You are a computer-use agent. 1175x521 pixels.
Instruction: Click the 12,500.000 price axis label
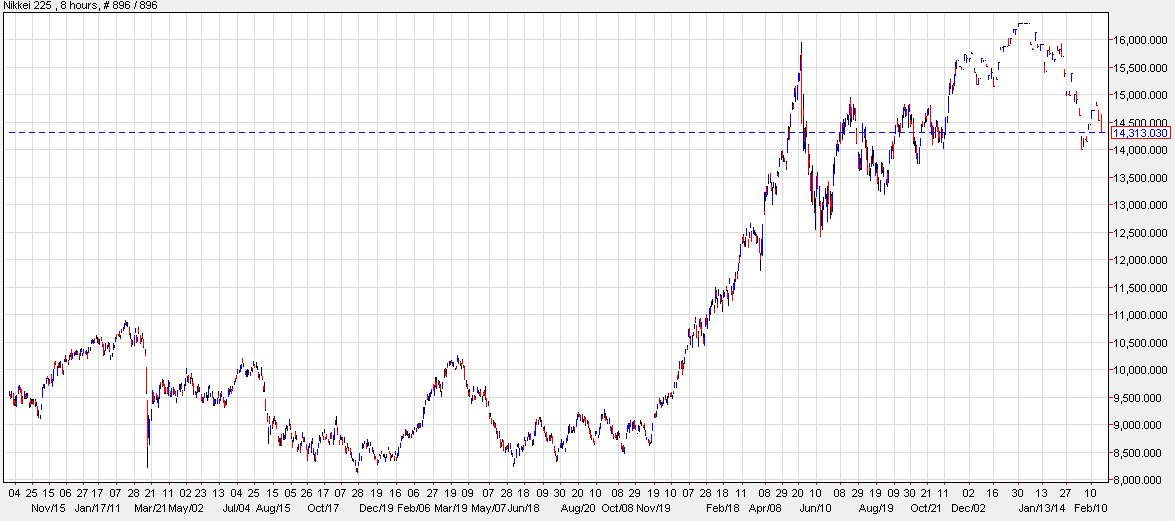tap(1141, 232)
